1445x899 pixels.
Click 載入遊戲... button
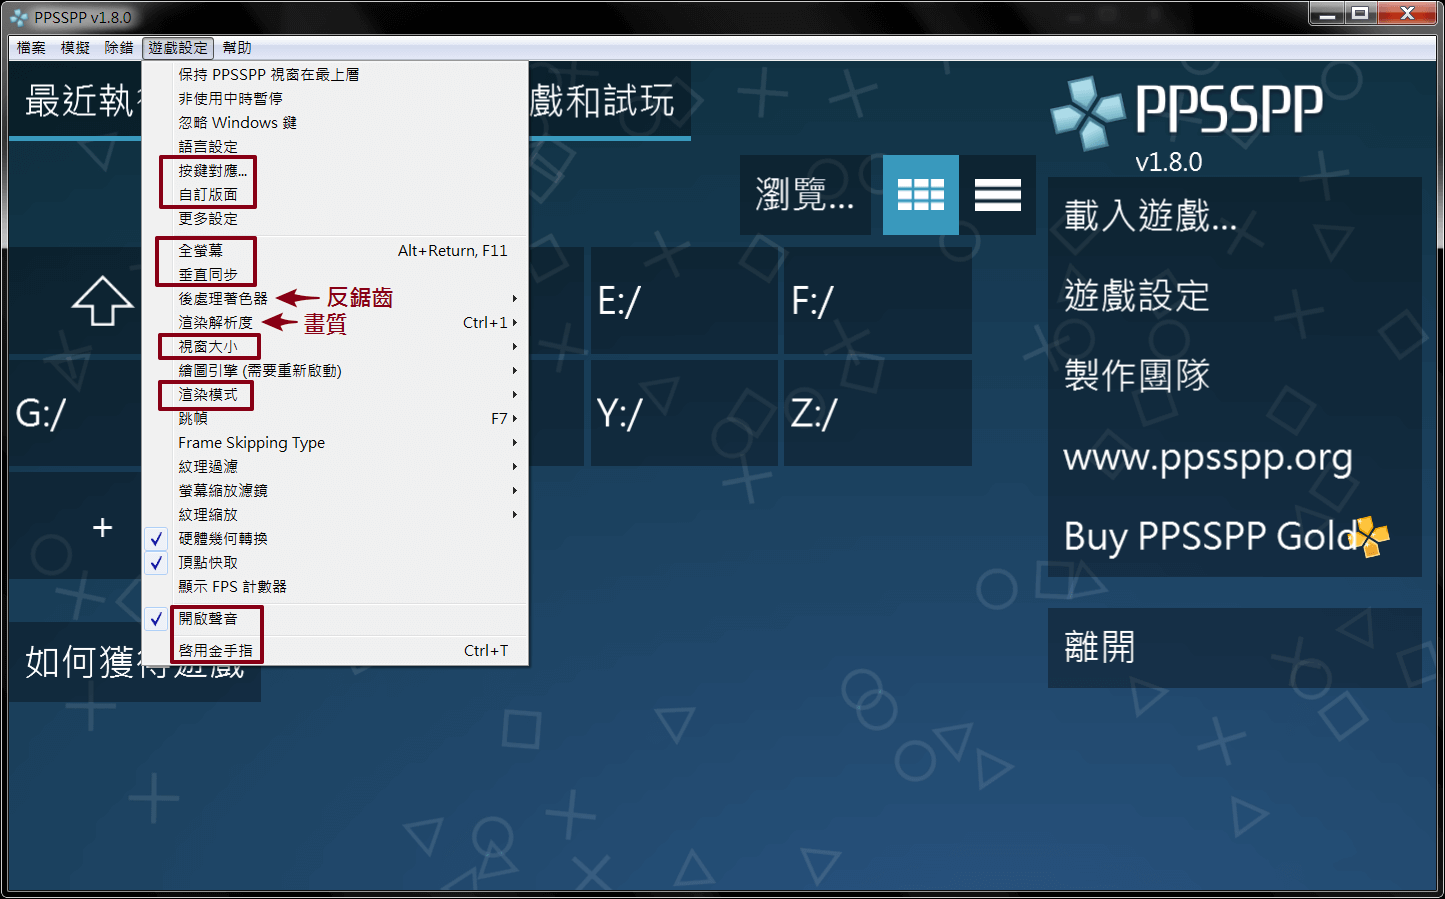tap(1234, 217)
